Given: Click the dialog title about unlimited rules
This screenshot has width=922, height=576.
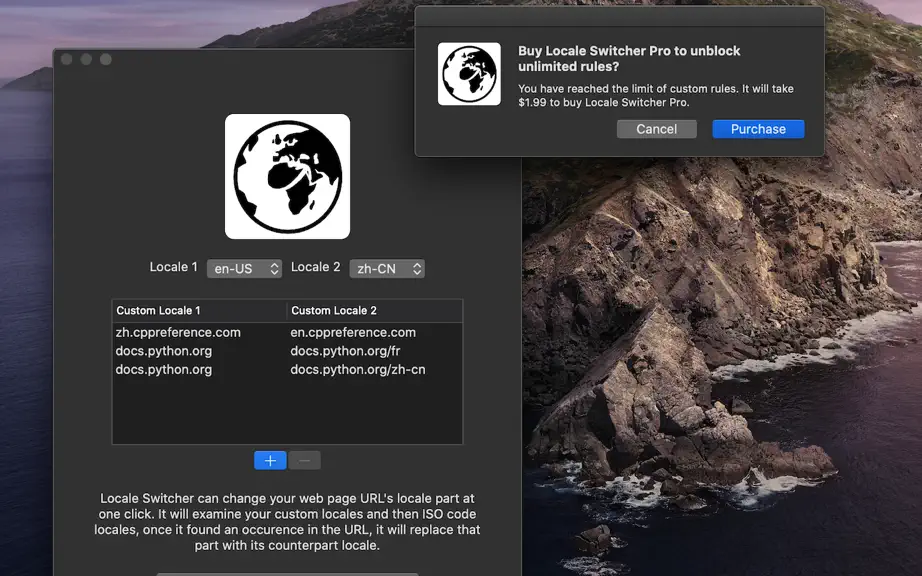Looking at the screenshot, I should (x=629, y=59).
